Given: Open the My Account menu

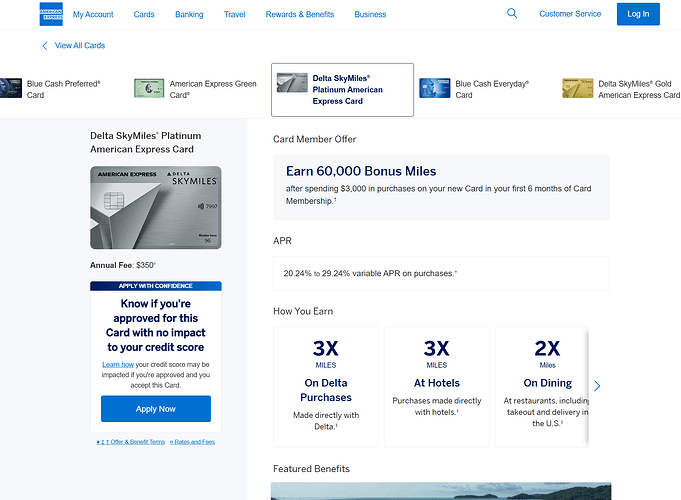Looking at the screenshot, I should (93, 15).
